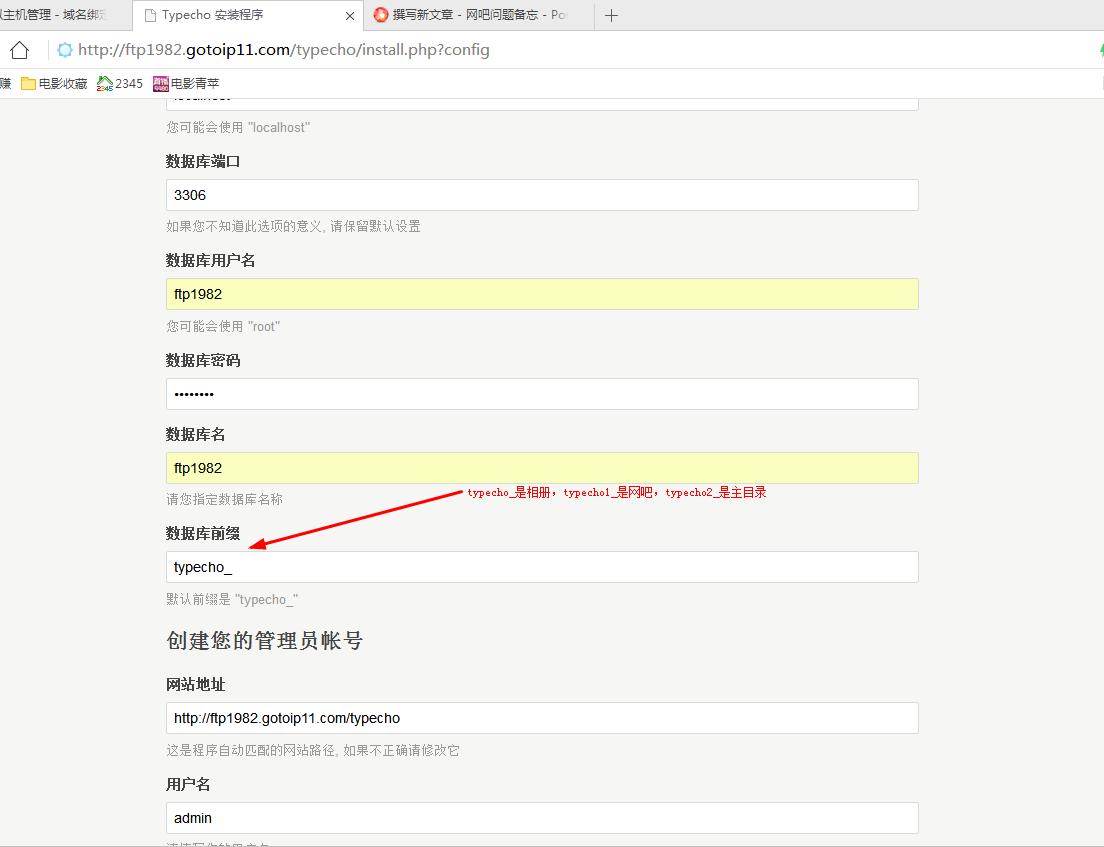
Task: Click the hint about keeping default port
Action: (294, 227)
